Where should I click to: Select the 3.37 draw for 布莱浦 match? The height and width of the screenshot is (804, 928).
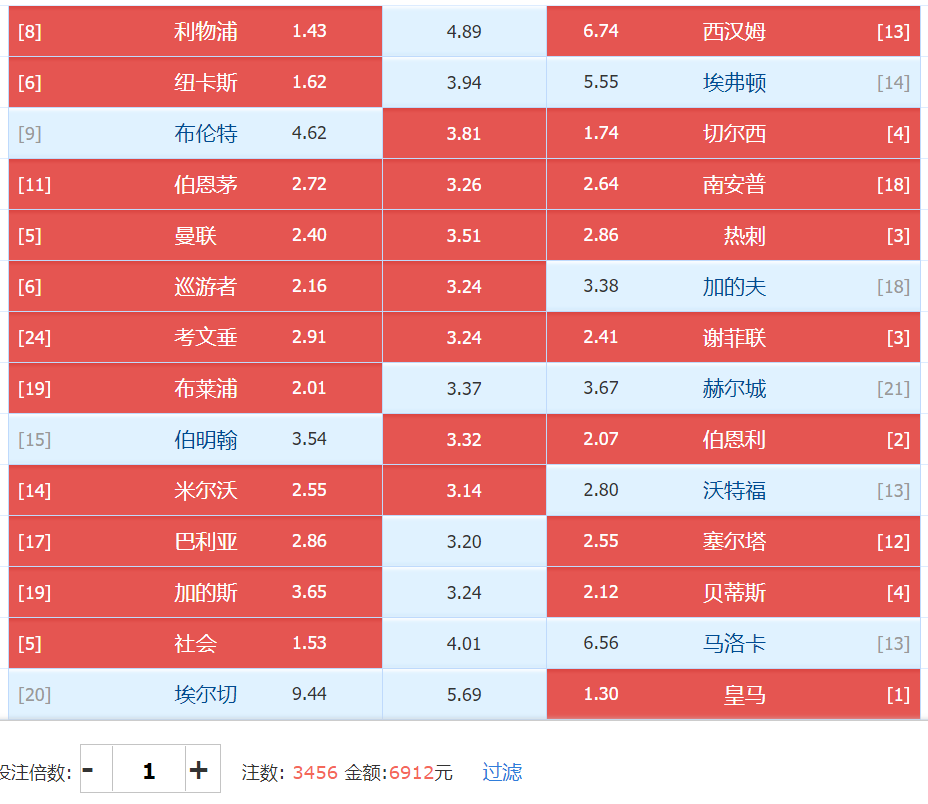pyautogui.click(x=464, y=388)
